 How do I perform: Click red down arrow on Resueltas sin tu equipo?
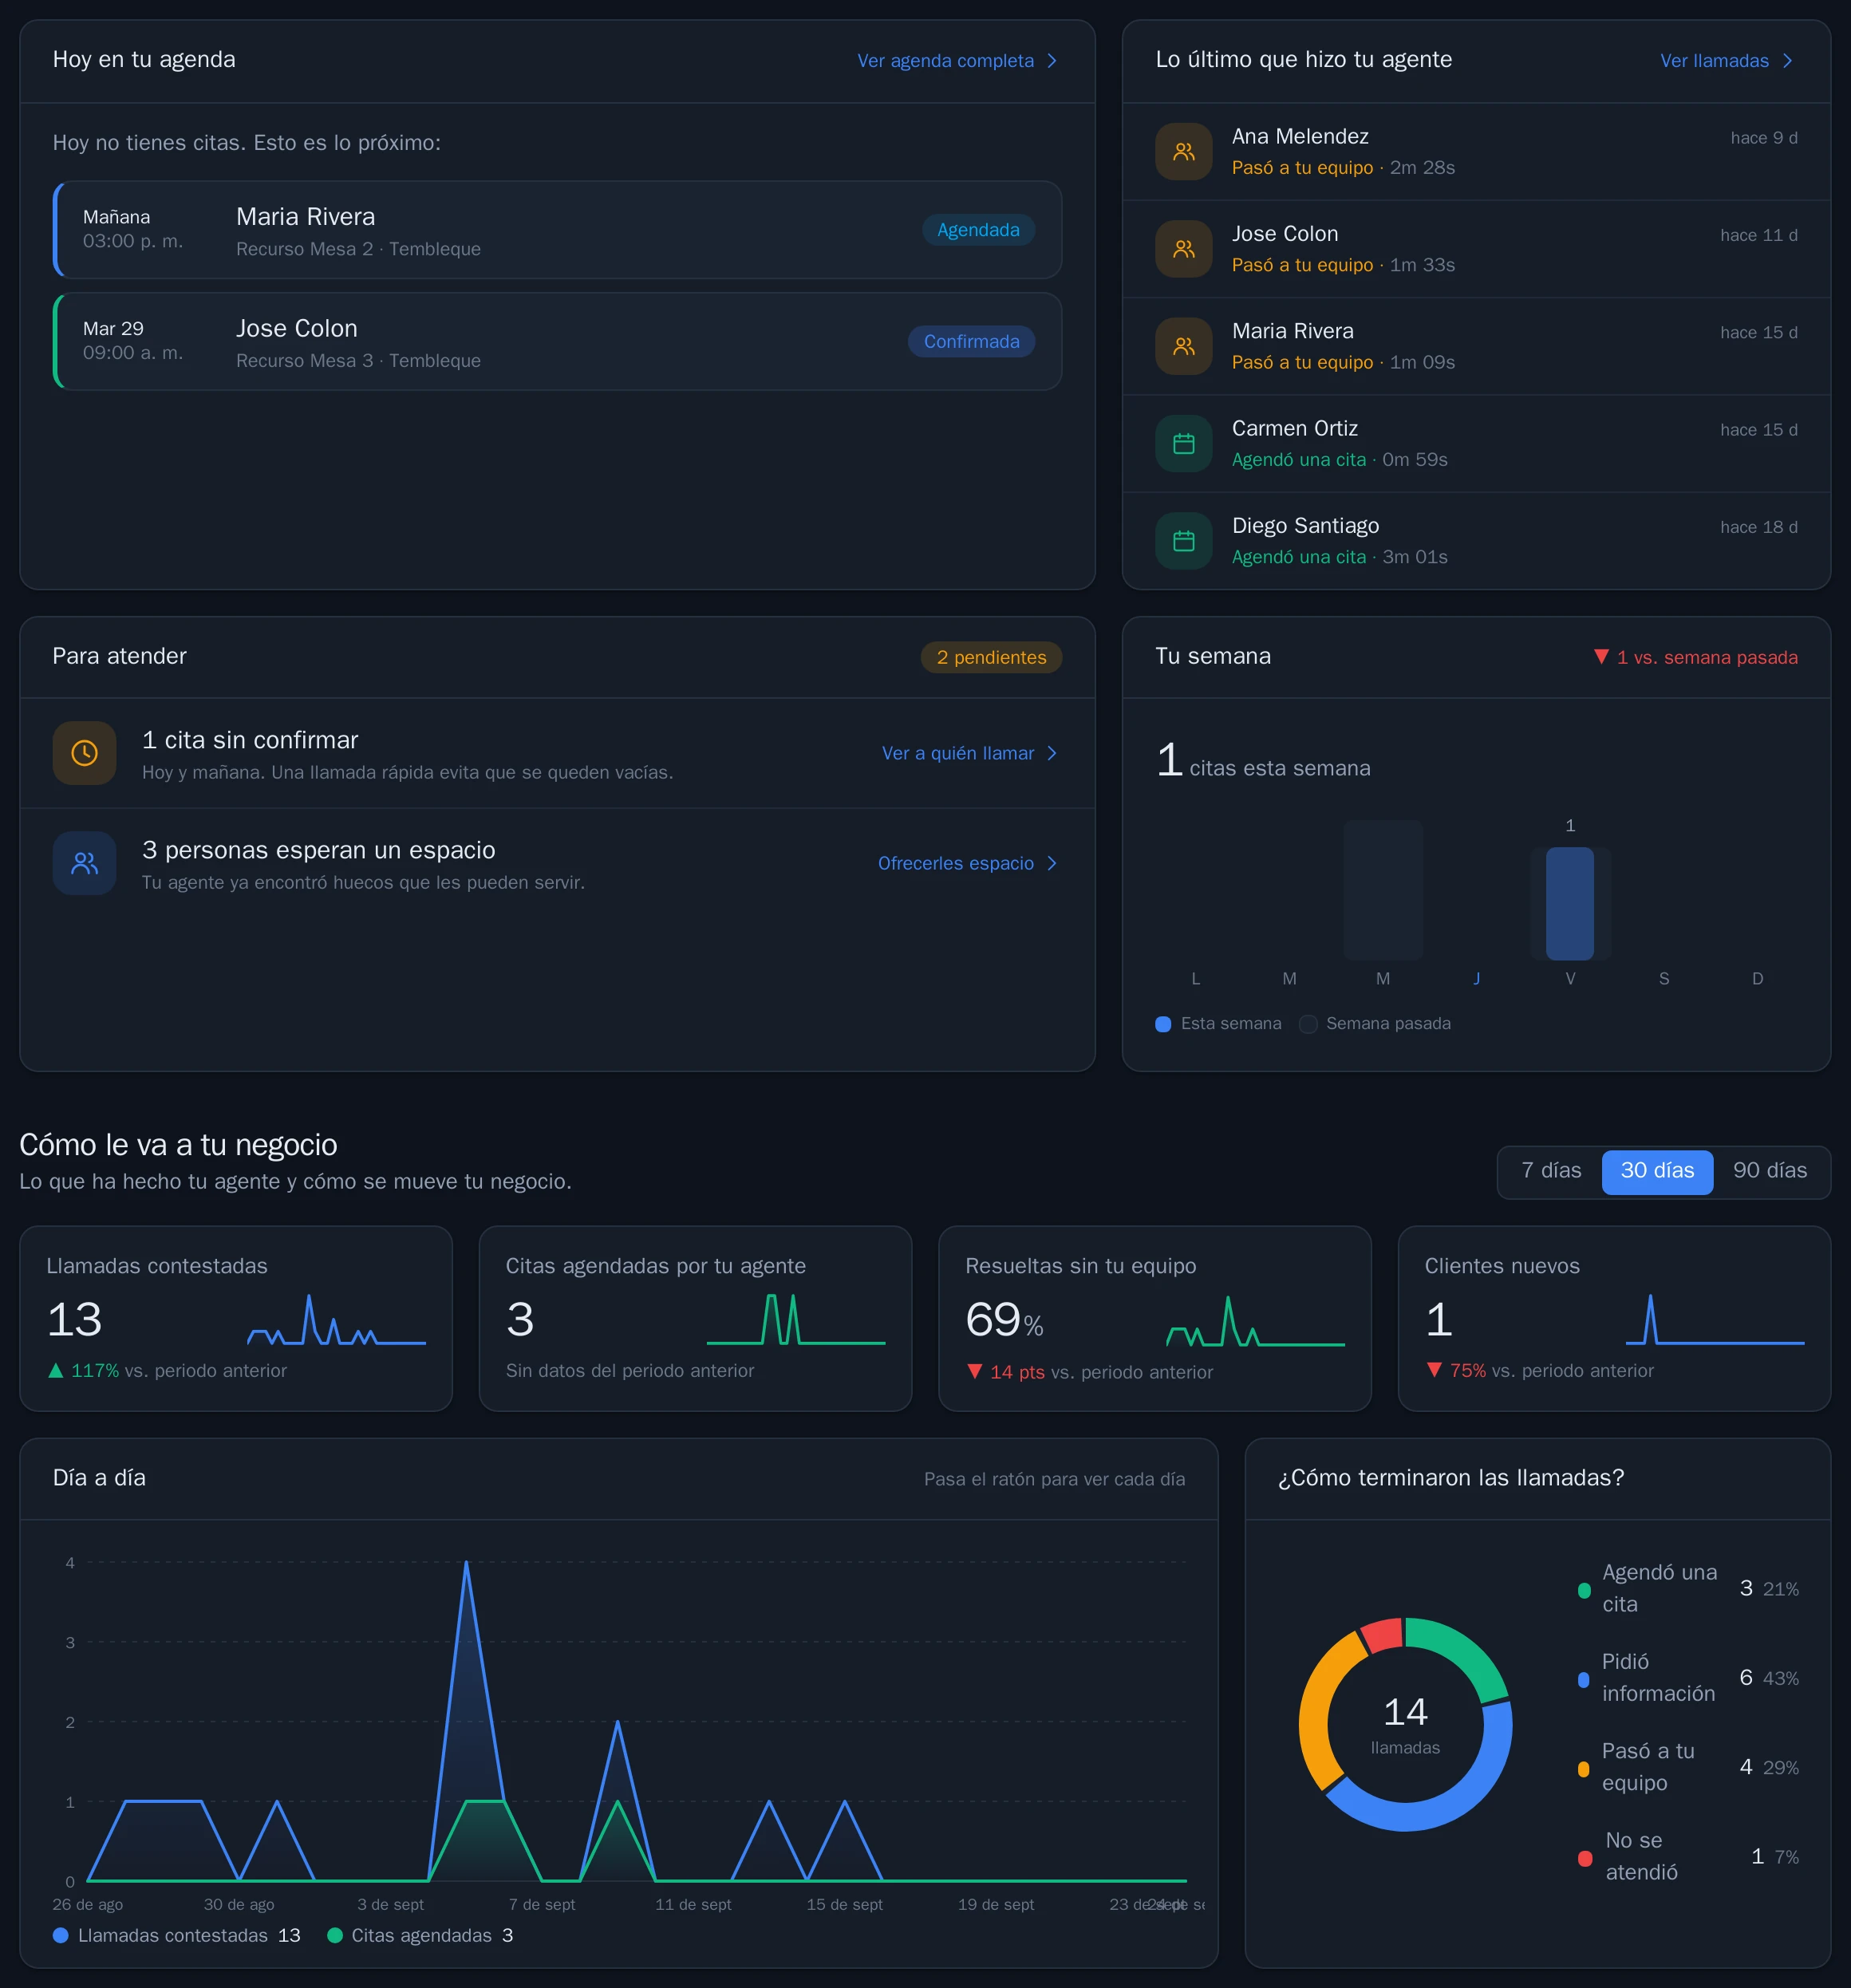click(974, 1372)
